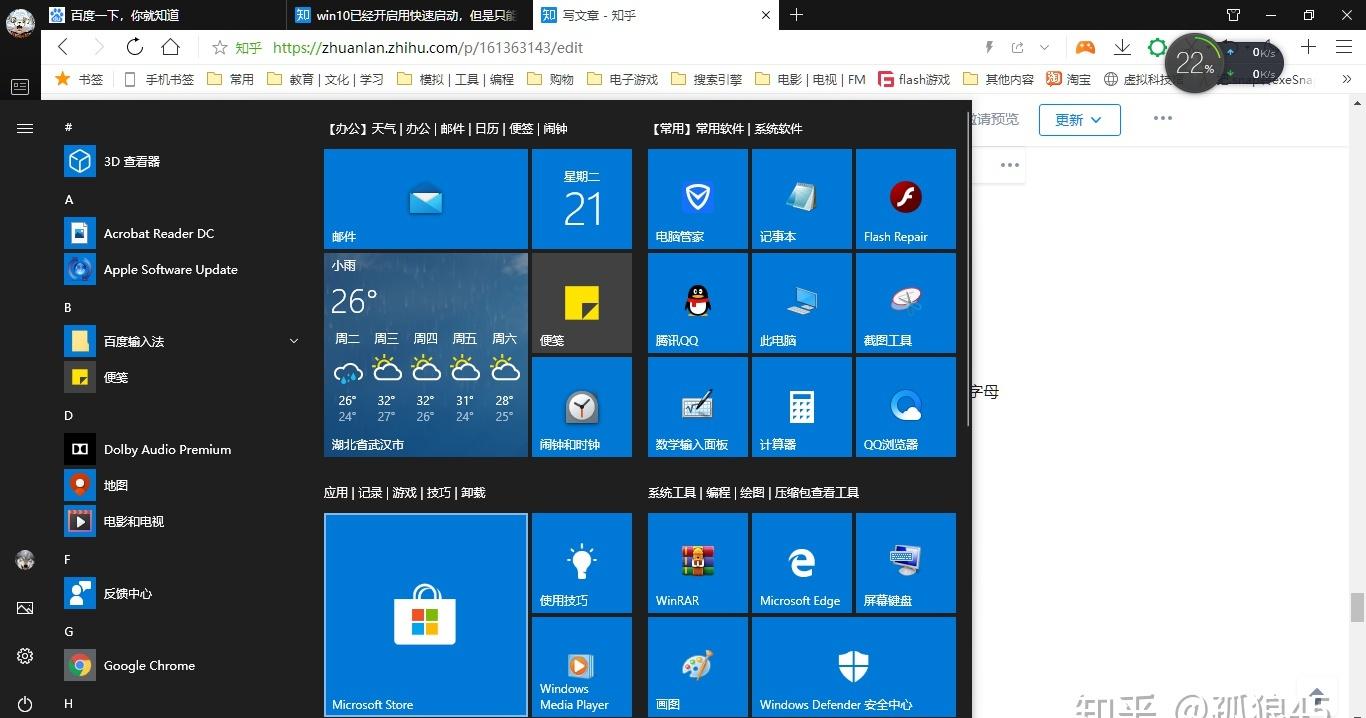Open the 此电脑 tile

802,303
